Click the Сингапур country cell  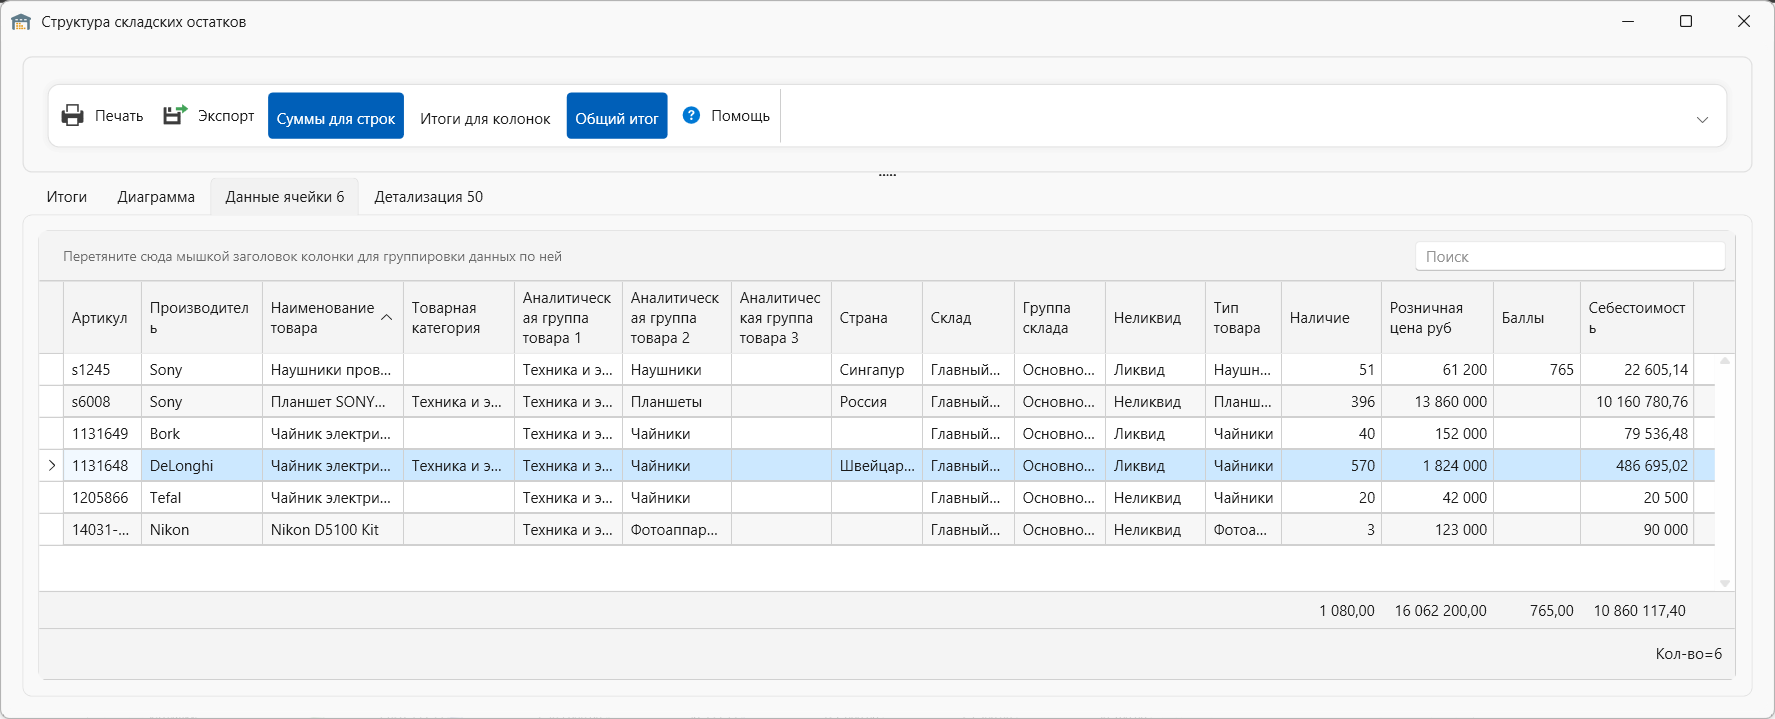(x=877, y=370)
